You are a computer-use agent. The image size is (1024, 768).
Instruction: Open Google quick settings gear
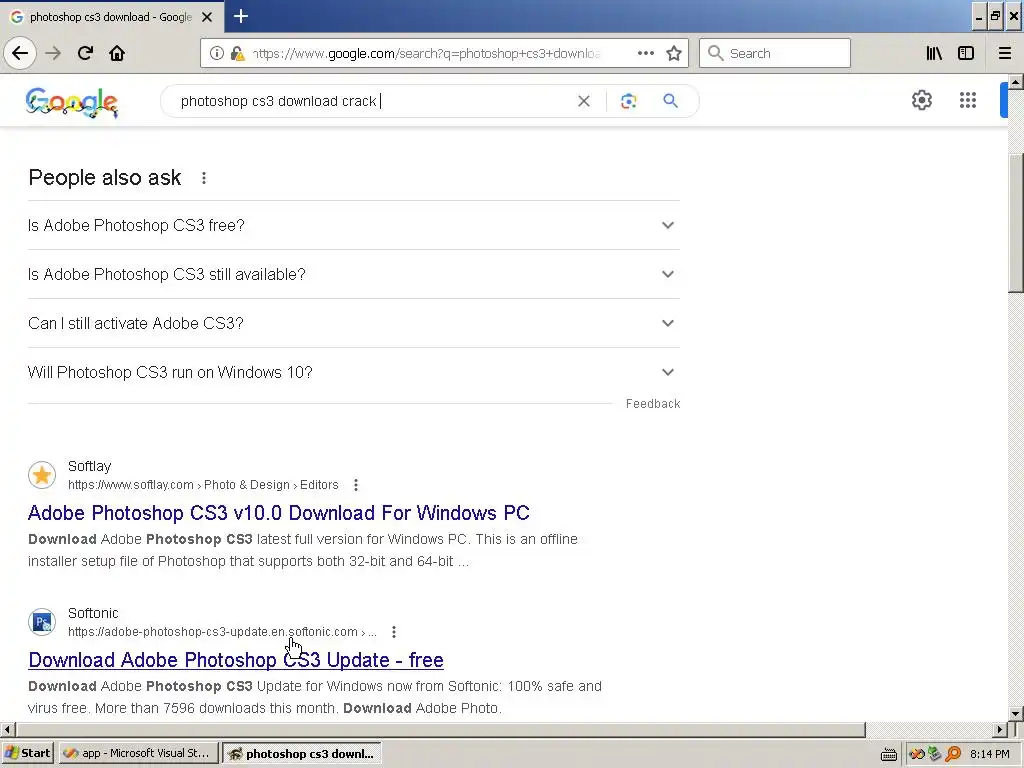coord(921,100)
